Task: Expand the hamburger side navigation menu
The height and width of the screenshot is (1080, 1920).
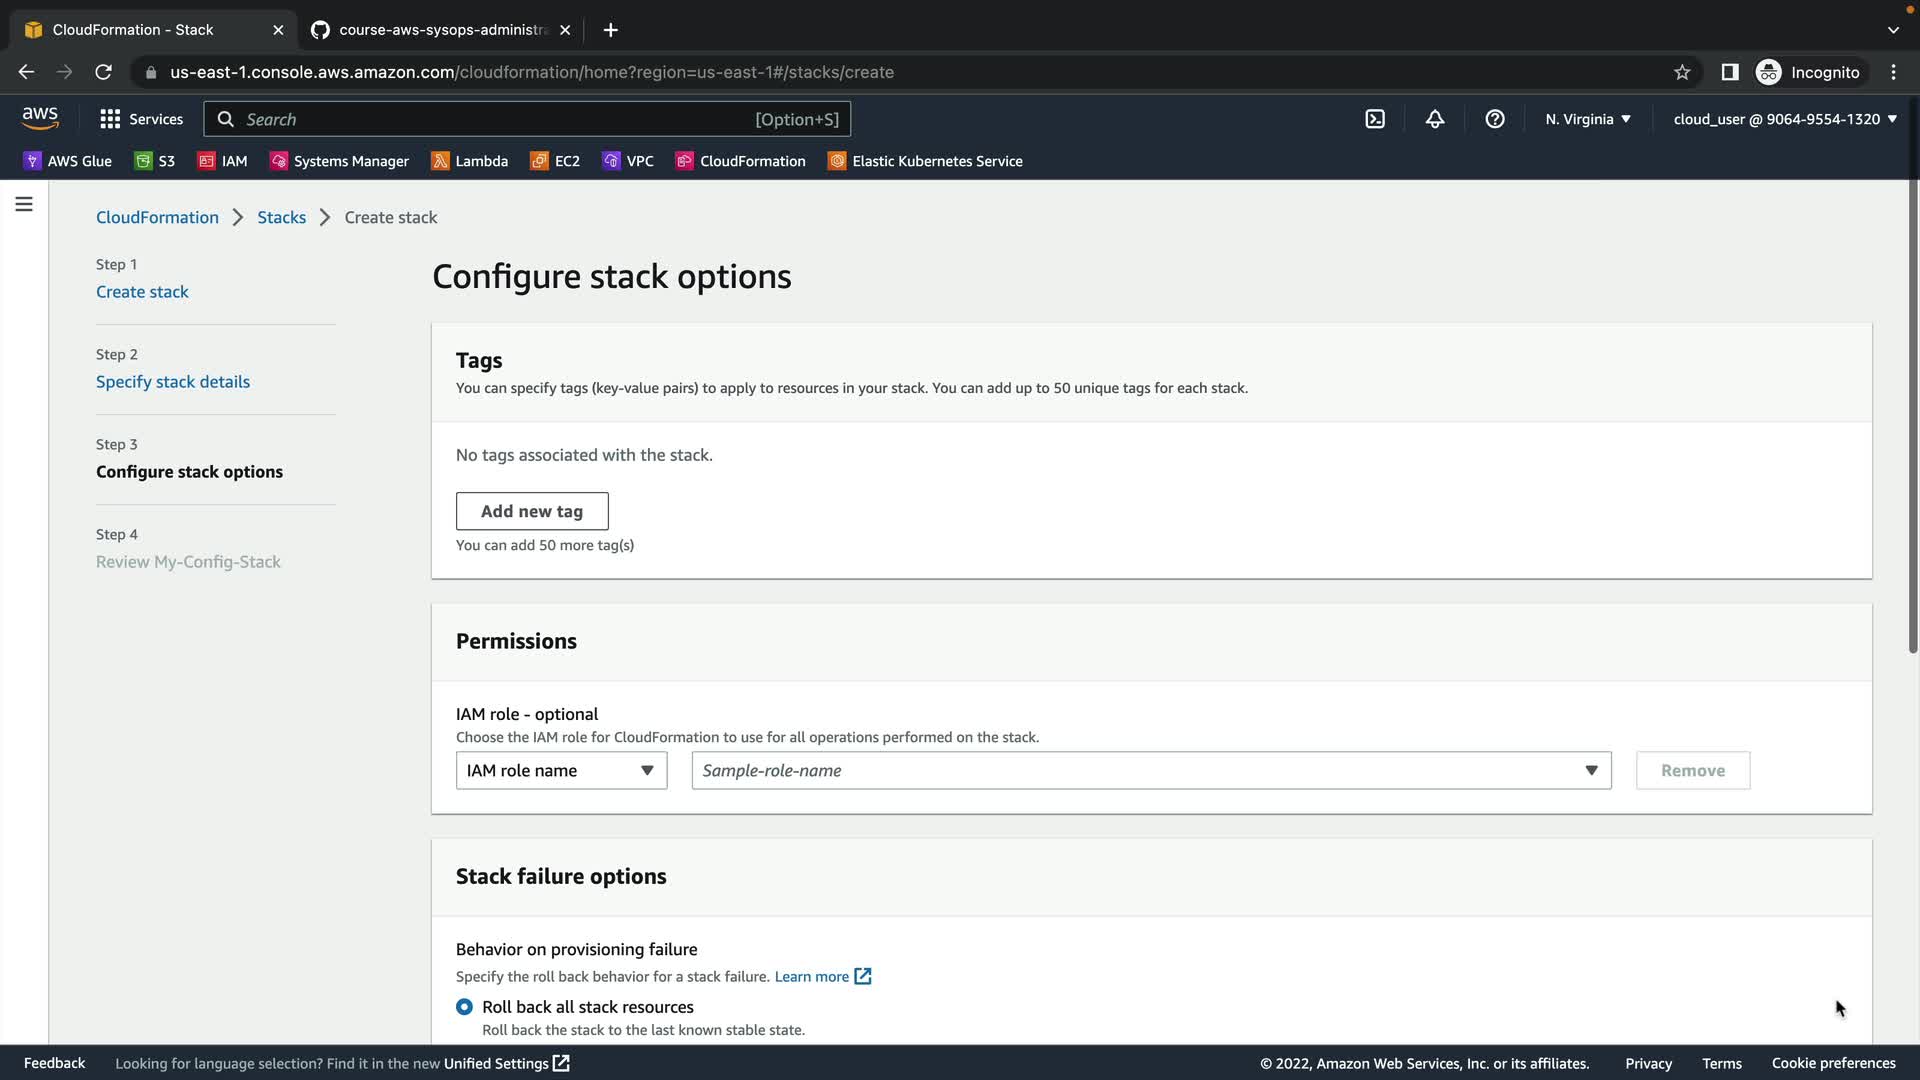Action: coord(24,205)
